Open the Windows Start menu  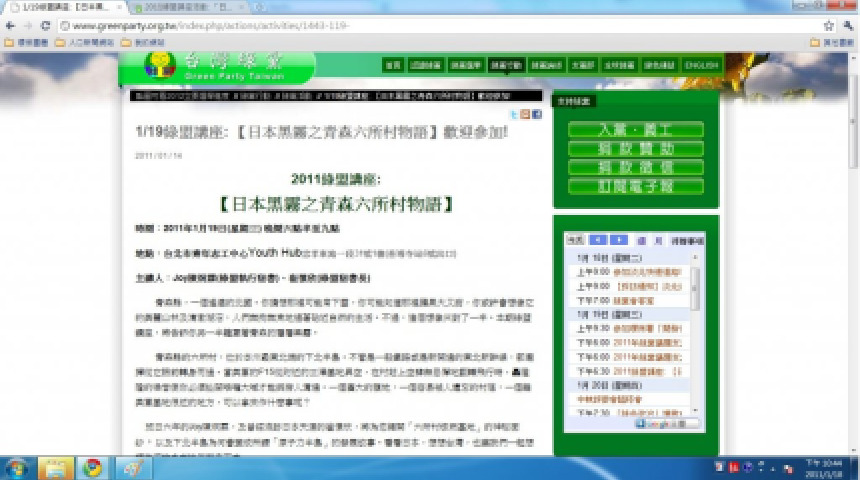(17, 467)
